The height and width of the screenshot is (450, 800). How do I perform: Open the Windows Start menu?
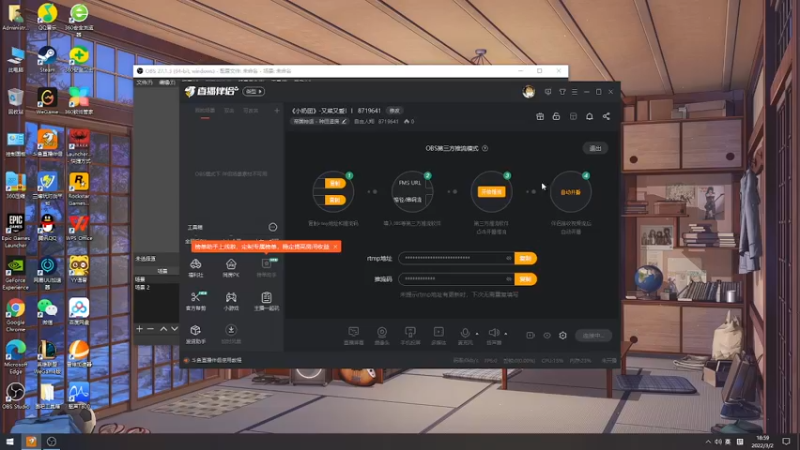pos(10,441)
